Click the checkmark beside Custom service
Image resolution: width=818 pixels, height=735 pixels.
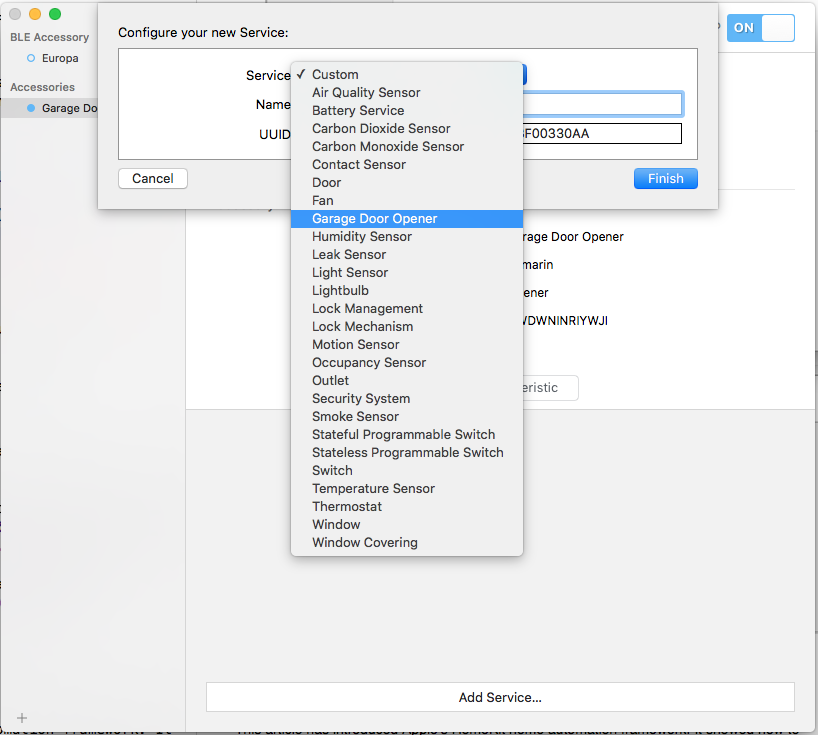pyautogui.click(x=300, y=74)
